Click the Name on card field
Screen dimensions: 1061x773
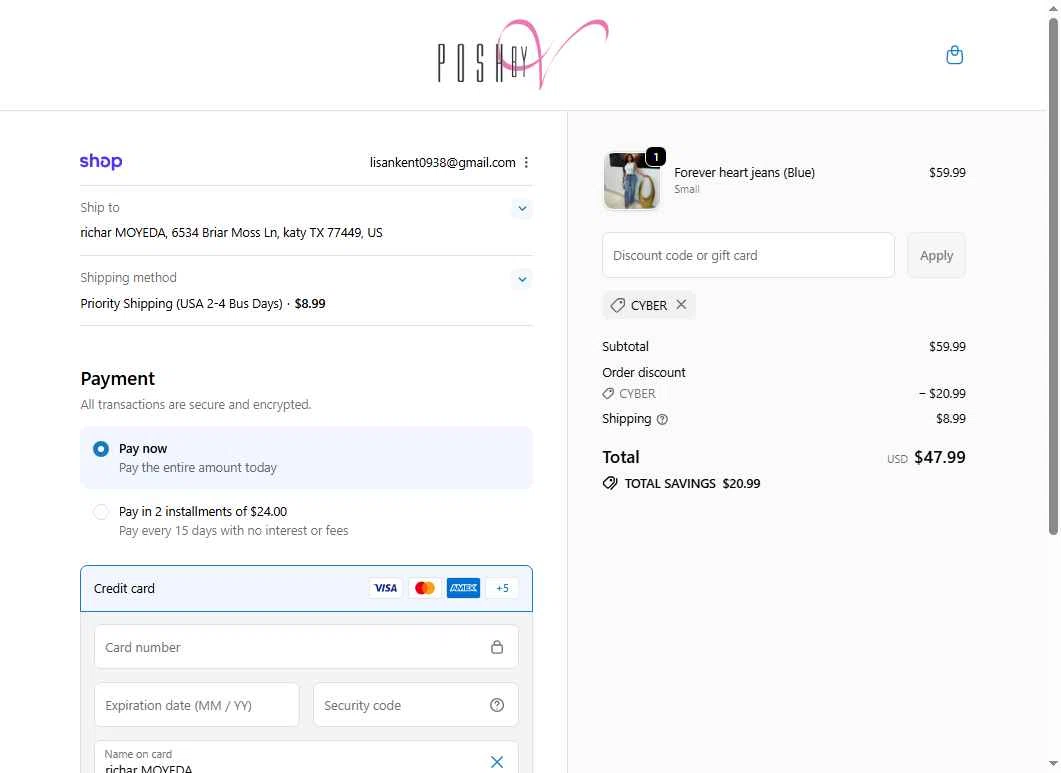click(x=307, y=759)
